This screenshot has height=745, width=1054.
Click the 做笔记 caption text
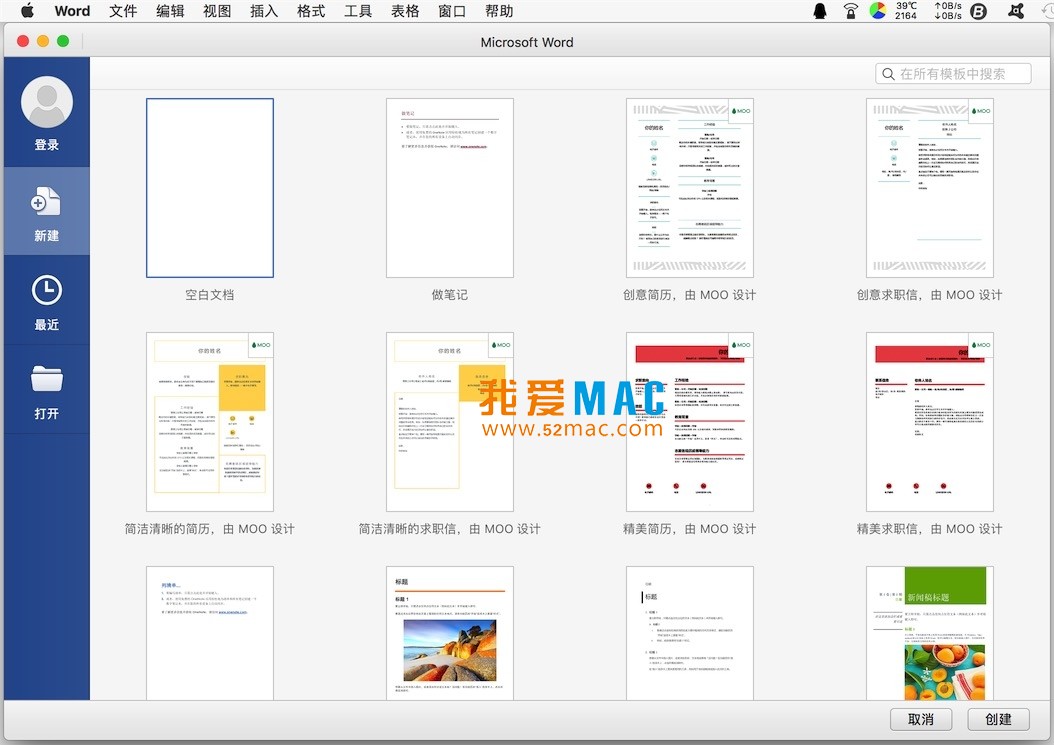(x=450, y=295)
